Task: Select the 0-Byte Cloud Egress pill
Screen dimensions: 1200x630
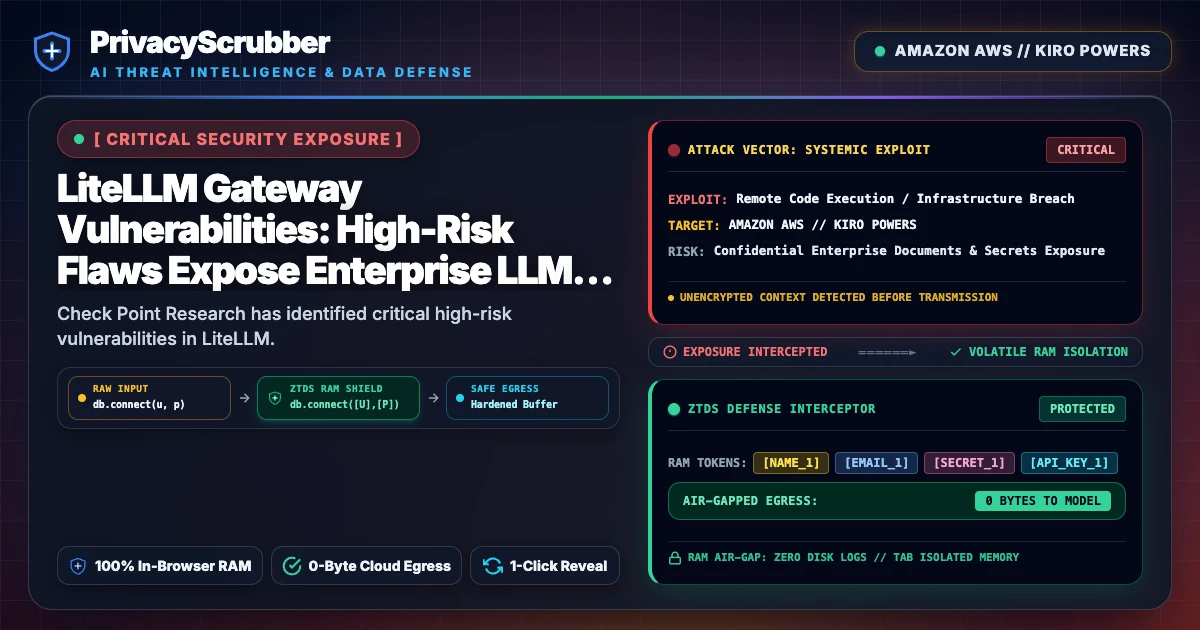Action: (x=366, y=566)
